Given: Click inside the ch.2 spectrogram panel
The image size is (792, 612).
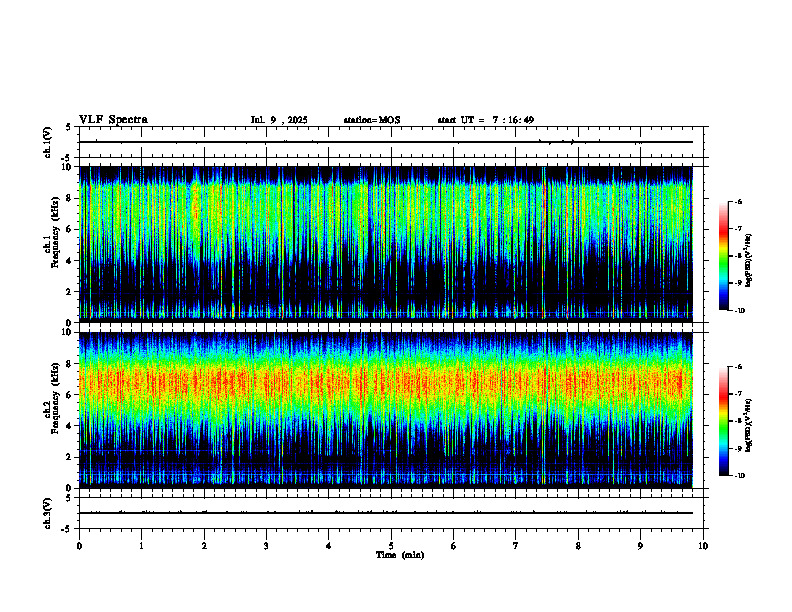Looking at the screenshot, I should click(386, 410).
